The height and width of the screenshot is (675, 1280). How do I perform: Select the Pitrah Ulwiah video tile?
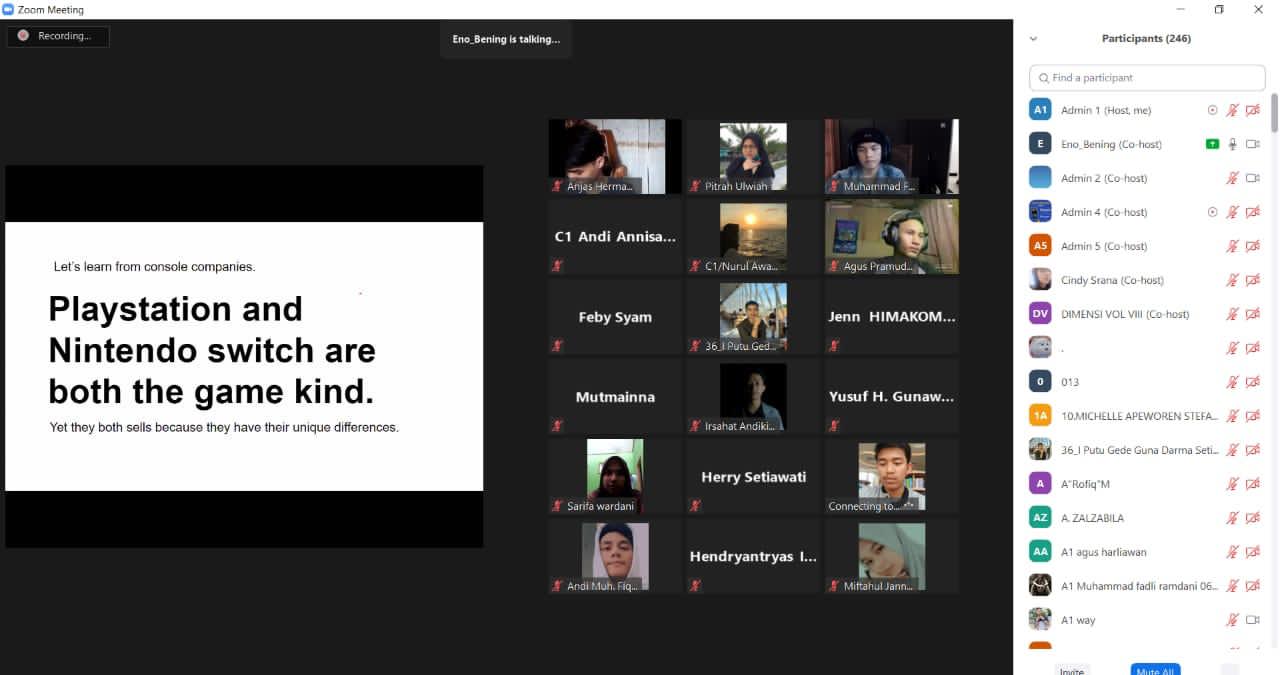(x=752, y=156)
